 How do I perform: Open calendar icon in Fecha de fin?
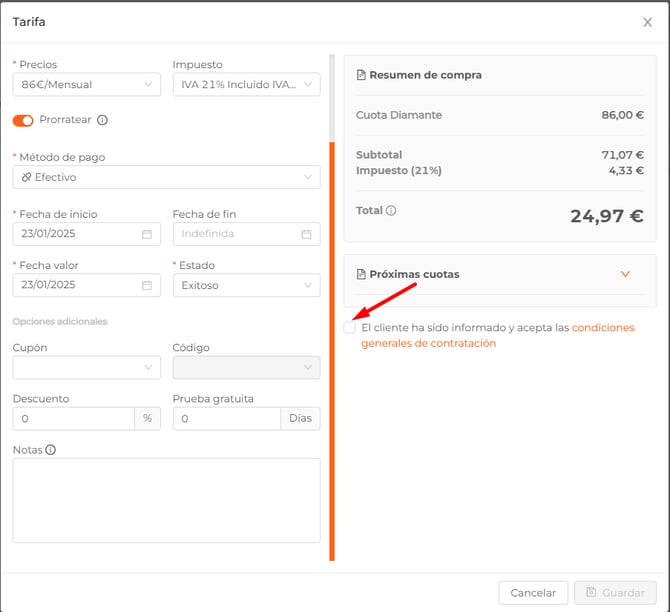pyautogui.click(x=307, y=234)
